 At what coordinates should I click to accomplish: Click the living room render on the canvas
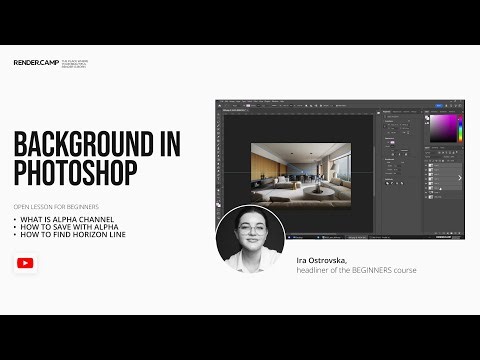point(301,176)
